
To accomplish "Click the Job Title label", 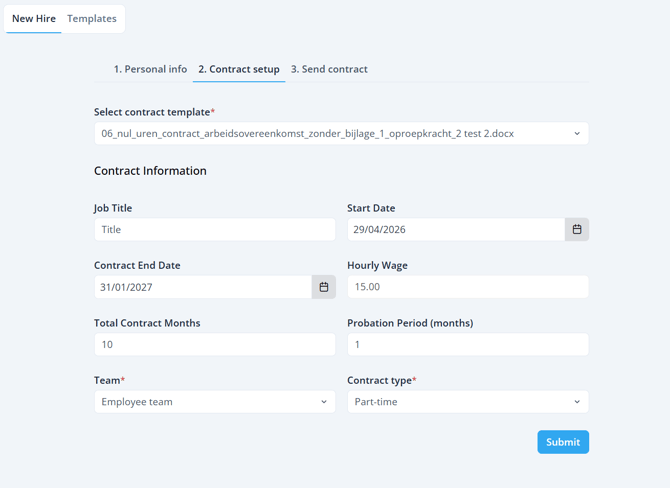I will point(113,208).
